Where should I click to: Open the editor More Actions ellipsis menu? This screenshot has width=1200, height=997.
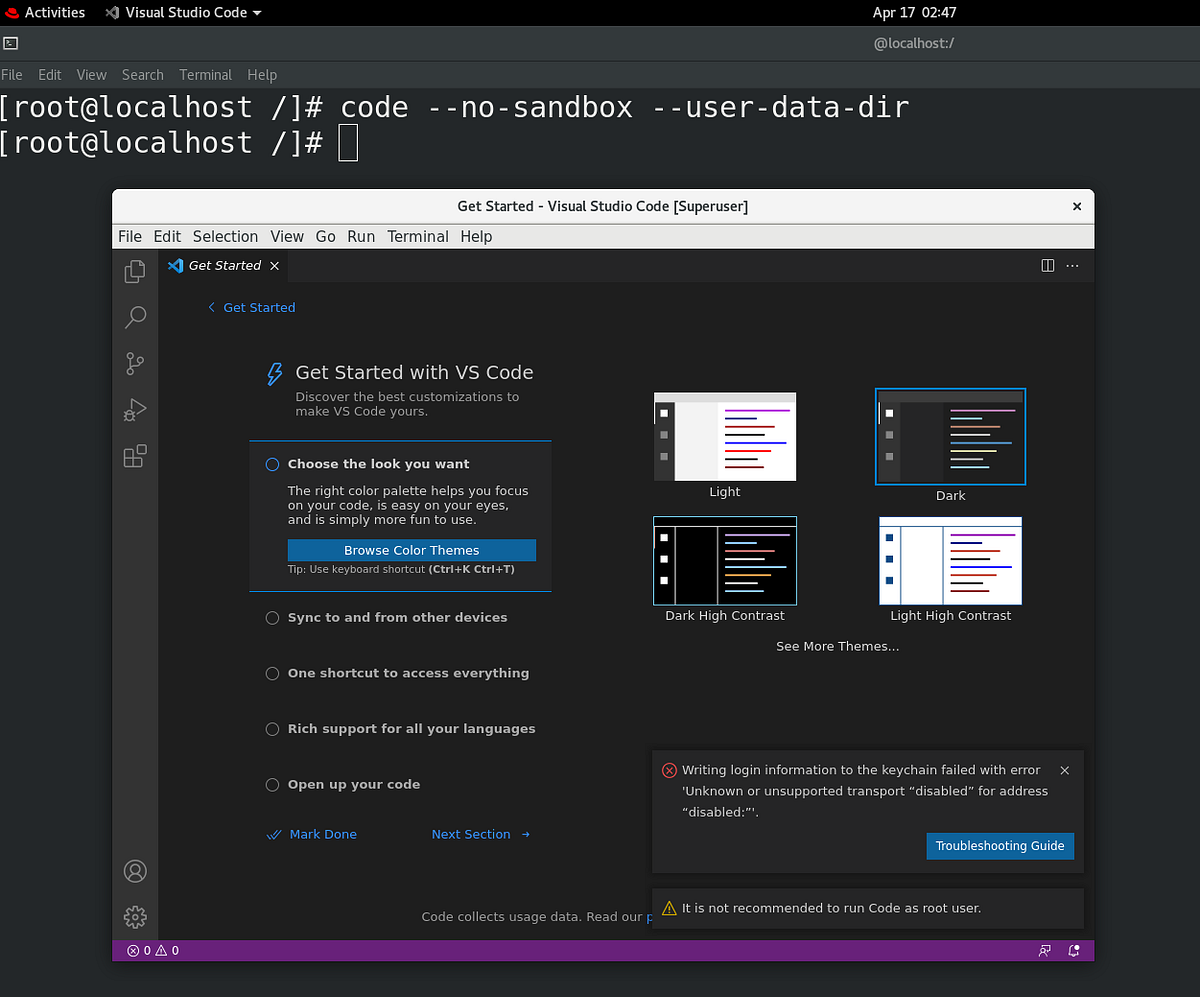pos(1072,265)
